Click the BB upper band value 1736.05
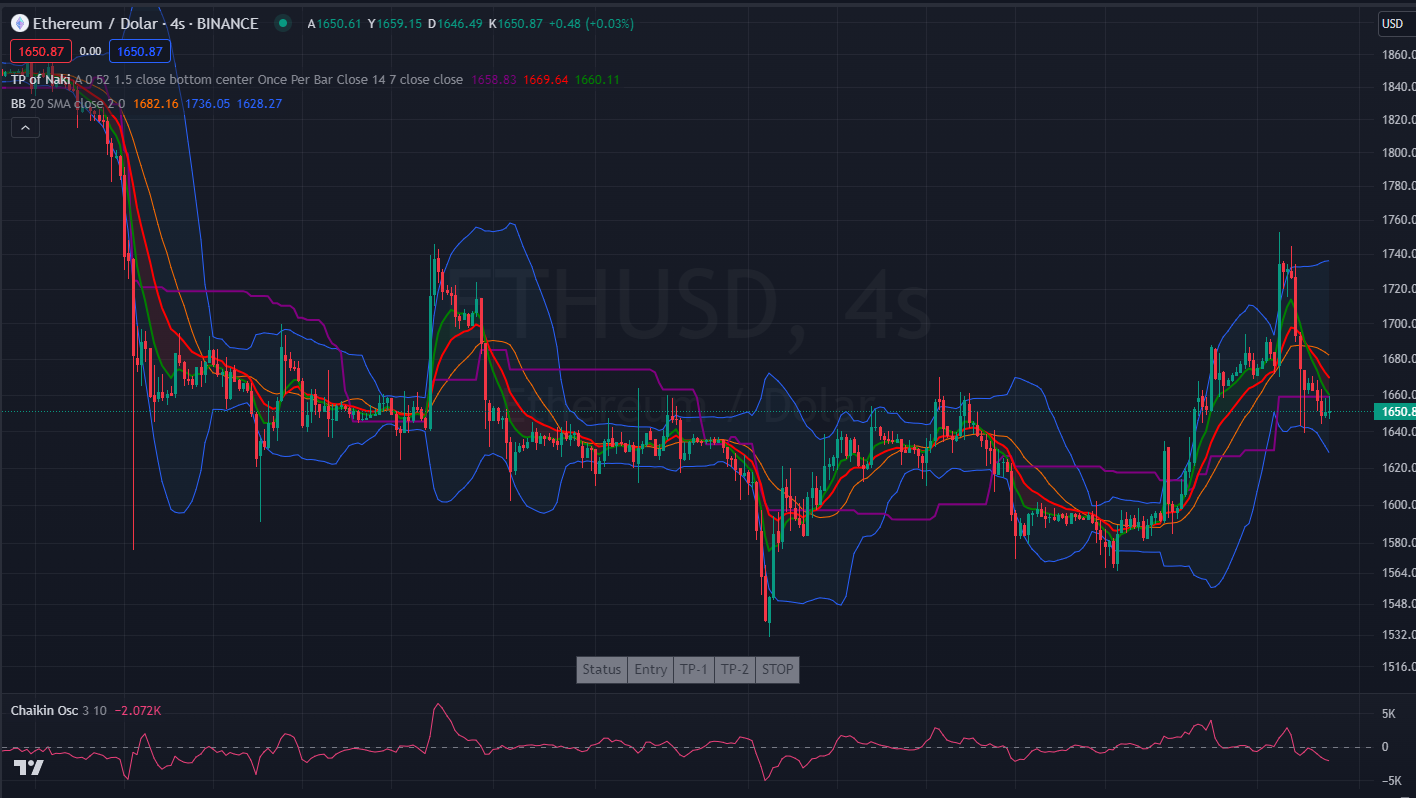 207,103
